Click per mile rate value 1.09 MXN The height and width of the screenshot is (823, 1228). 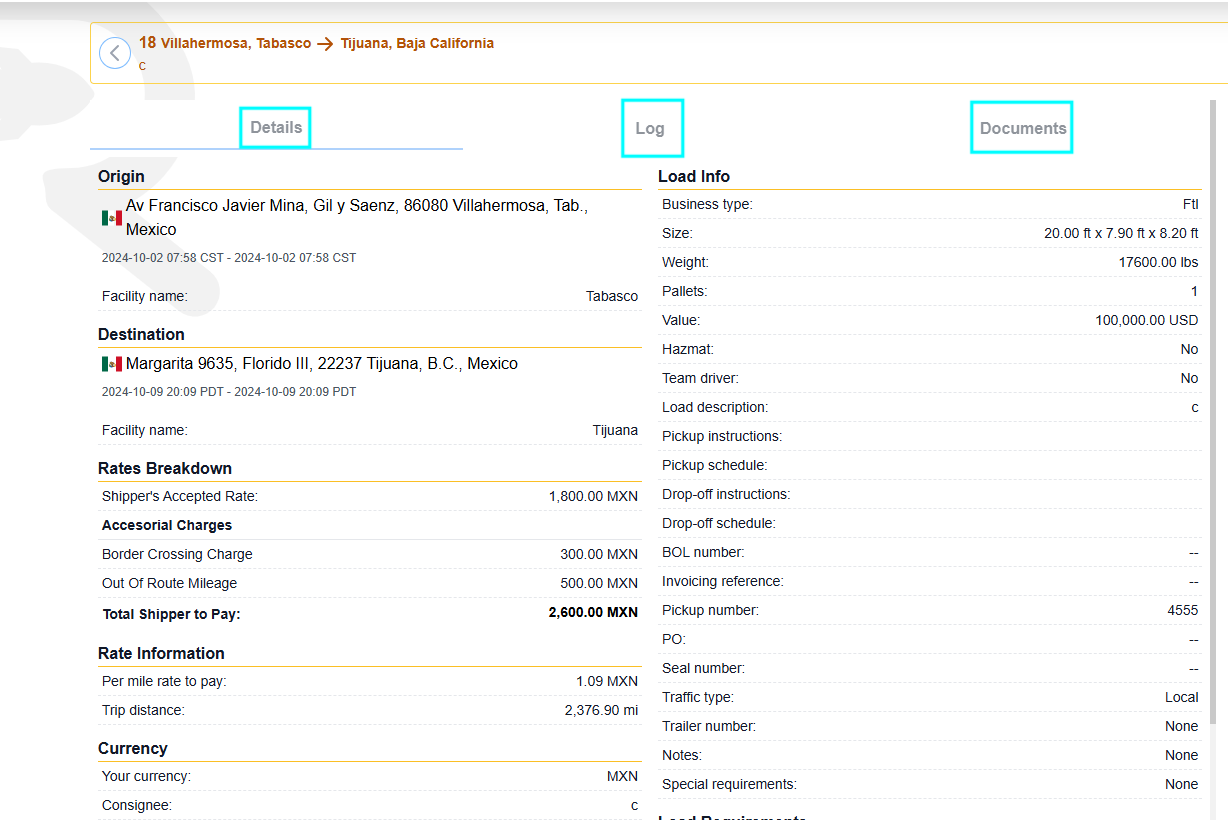pyautogui.click(x=607, y=681)
